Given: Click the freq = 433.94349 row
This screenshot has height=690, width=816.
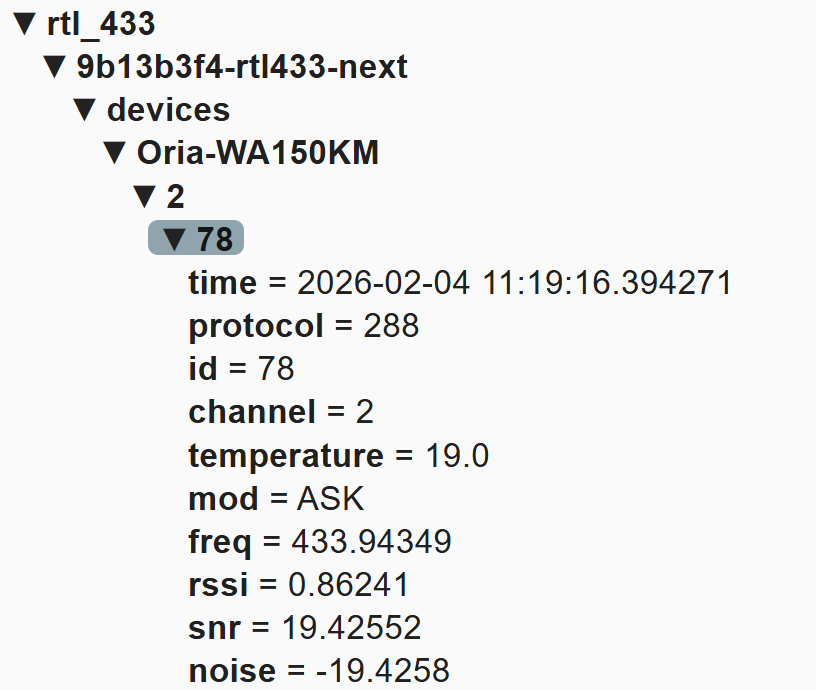Looking at the screenshot, I should (x=319, y=542).
